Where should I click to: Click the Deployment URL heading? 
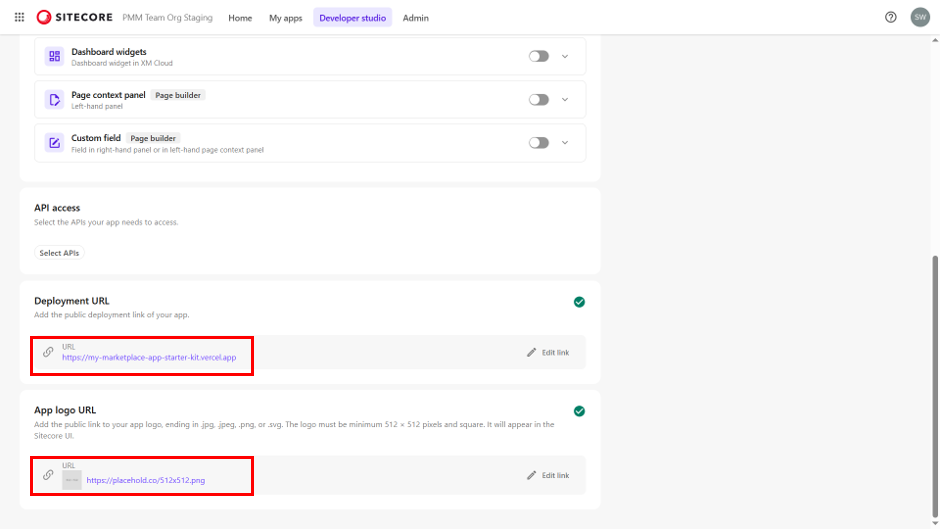point(72,301)
